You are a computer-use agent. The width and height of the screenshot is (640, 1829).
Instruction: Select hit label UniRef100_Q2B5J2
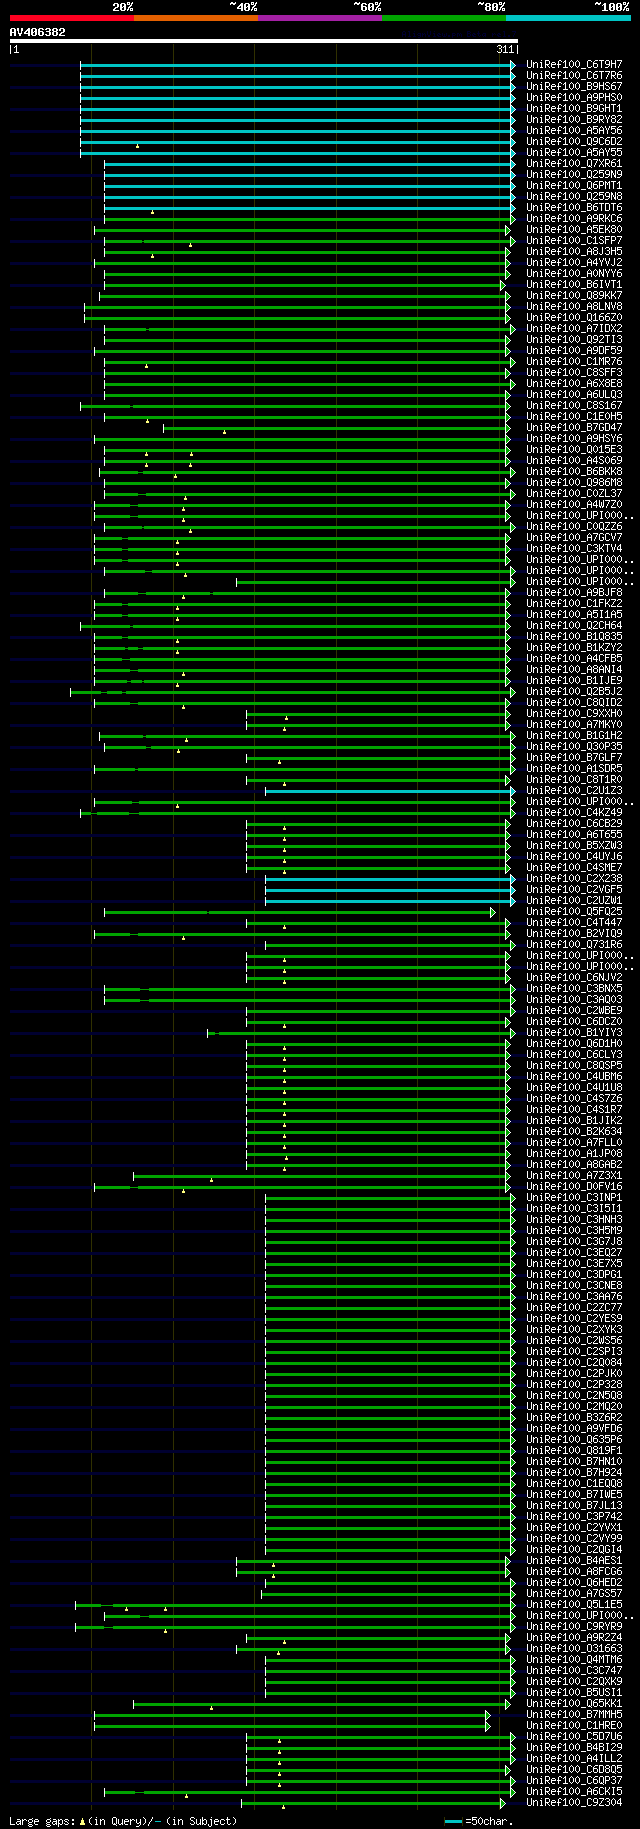point(574,692)
